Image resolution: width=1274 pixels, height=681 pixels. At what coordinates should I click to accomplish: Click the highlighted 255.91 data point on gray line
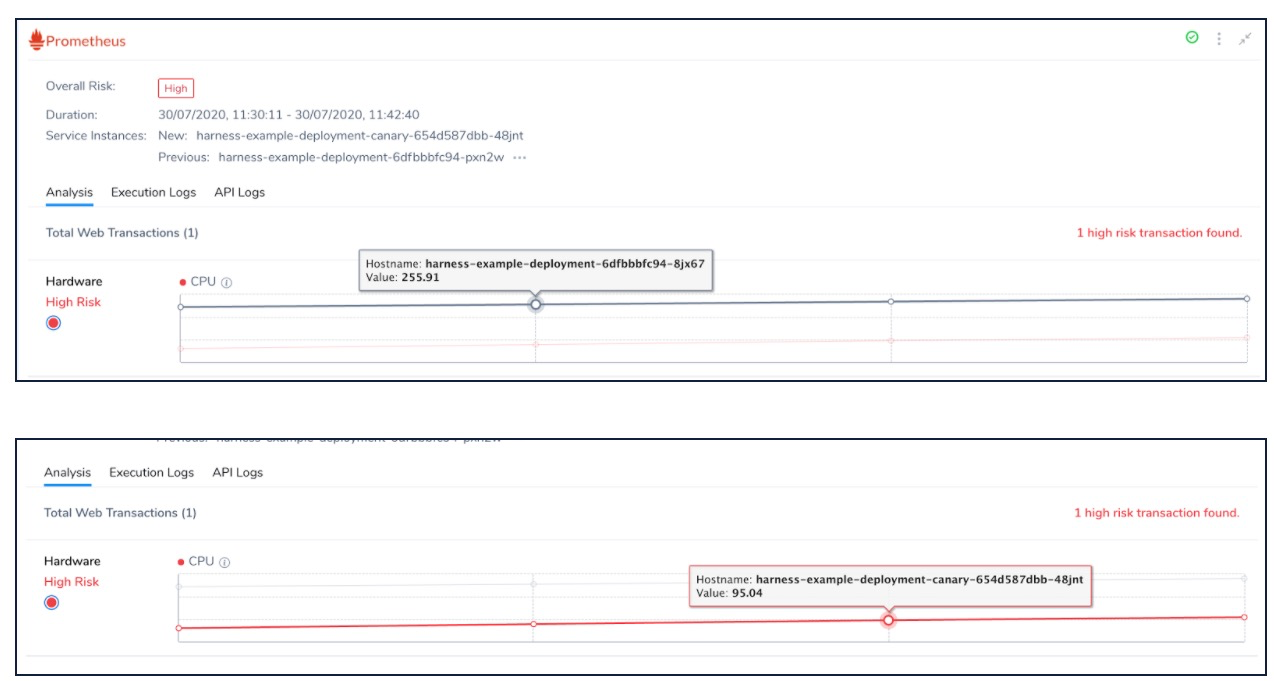pyautogui.click(x=536, y=304)
